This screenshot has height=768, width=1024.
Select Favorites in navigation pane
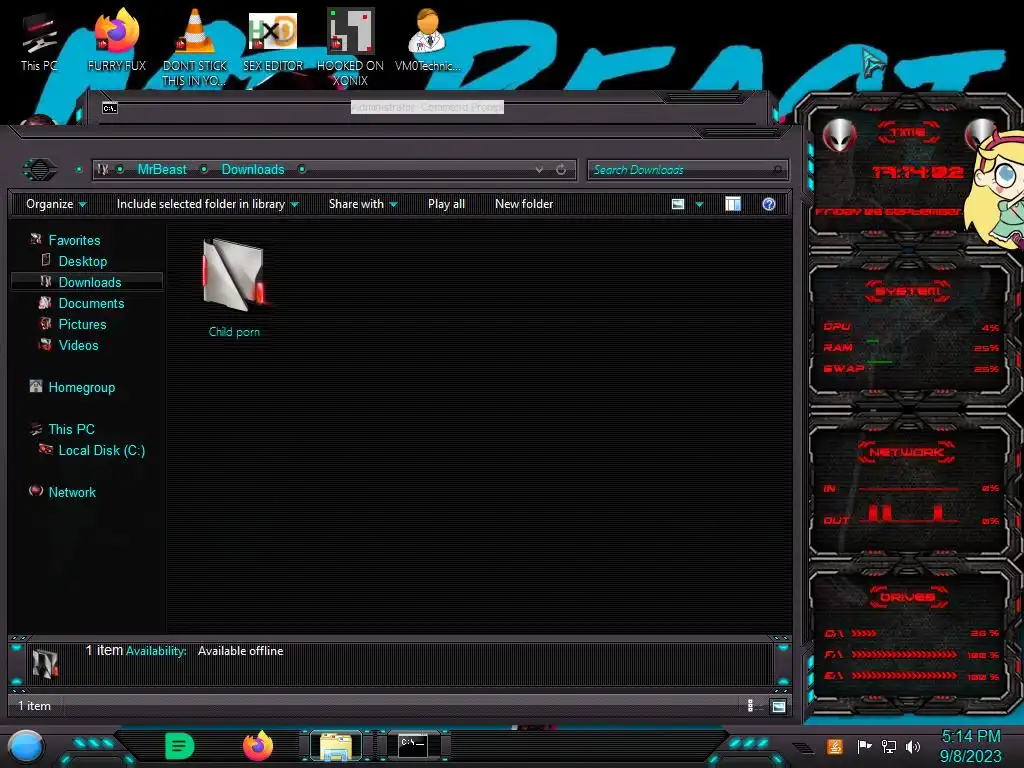74,240
